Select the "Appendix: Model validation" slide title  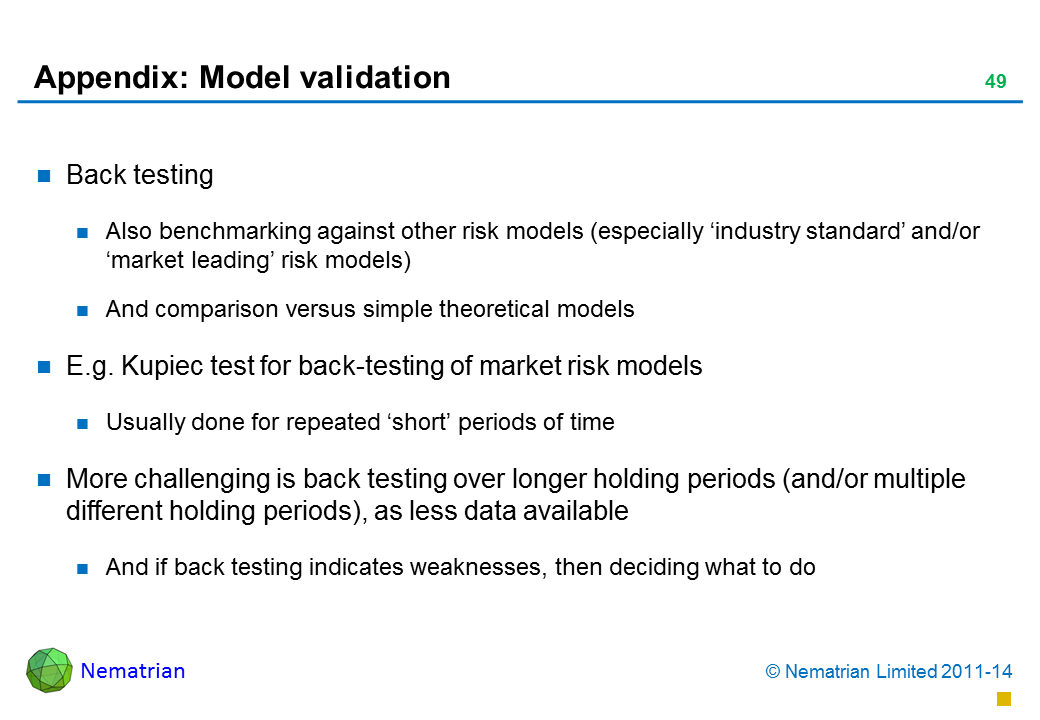[242, 78]
